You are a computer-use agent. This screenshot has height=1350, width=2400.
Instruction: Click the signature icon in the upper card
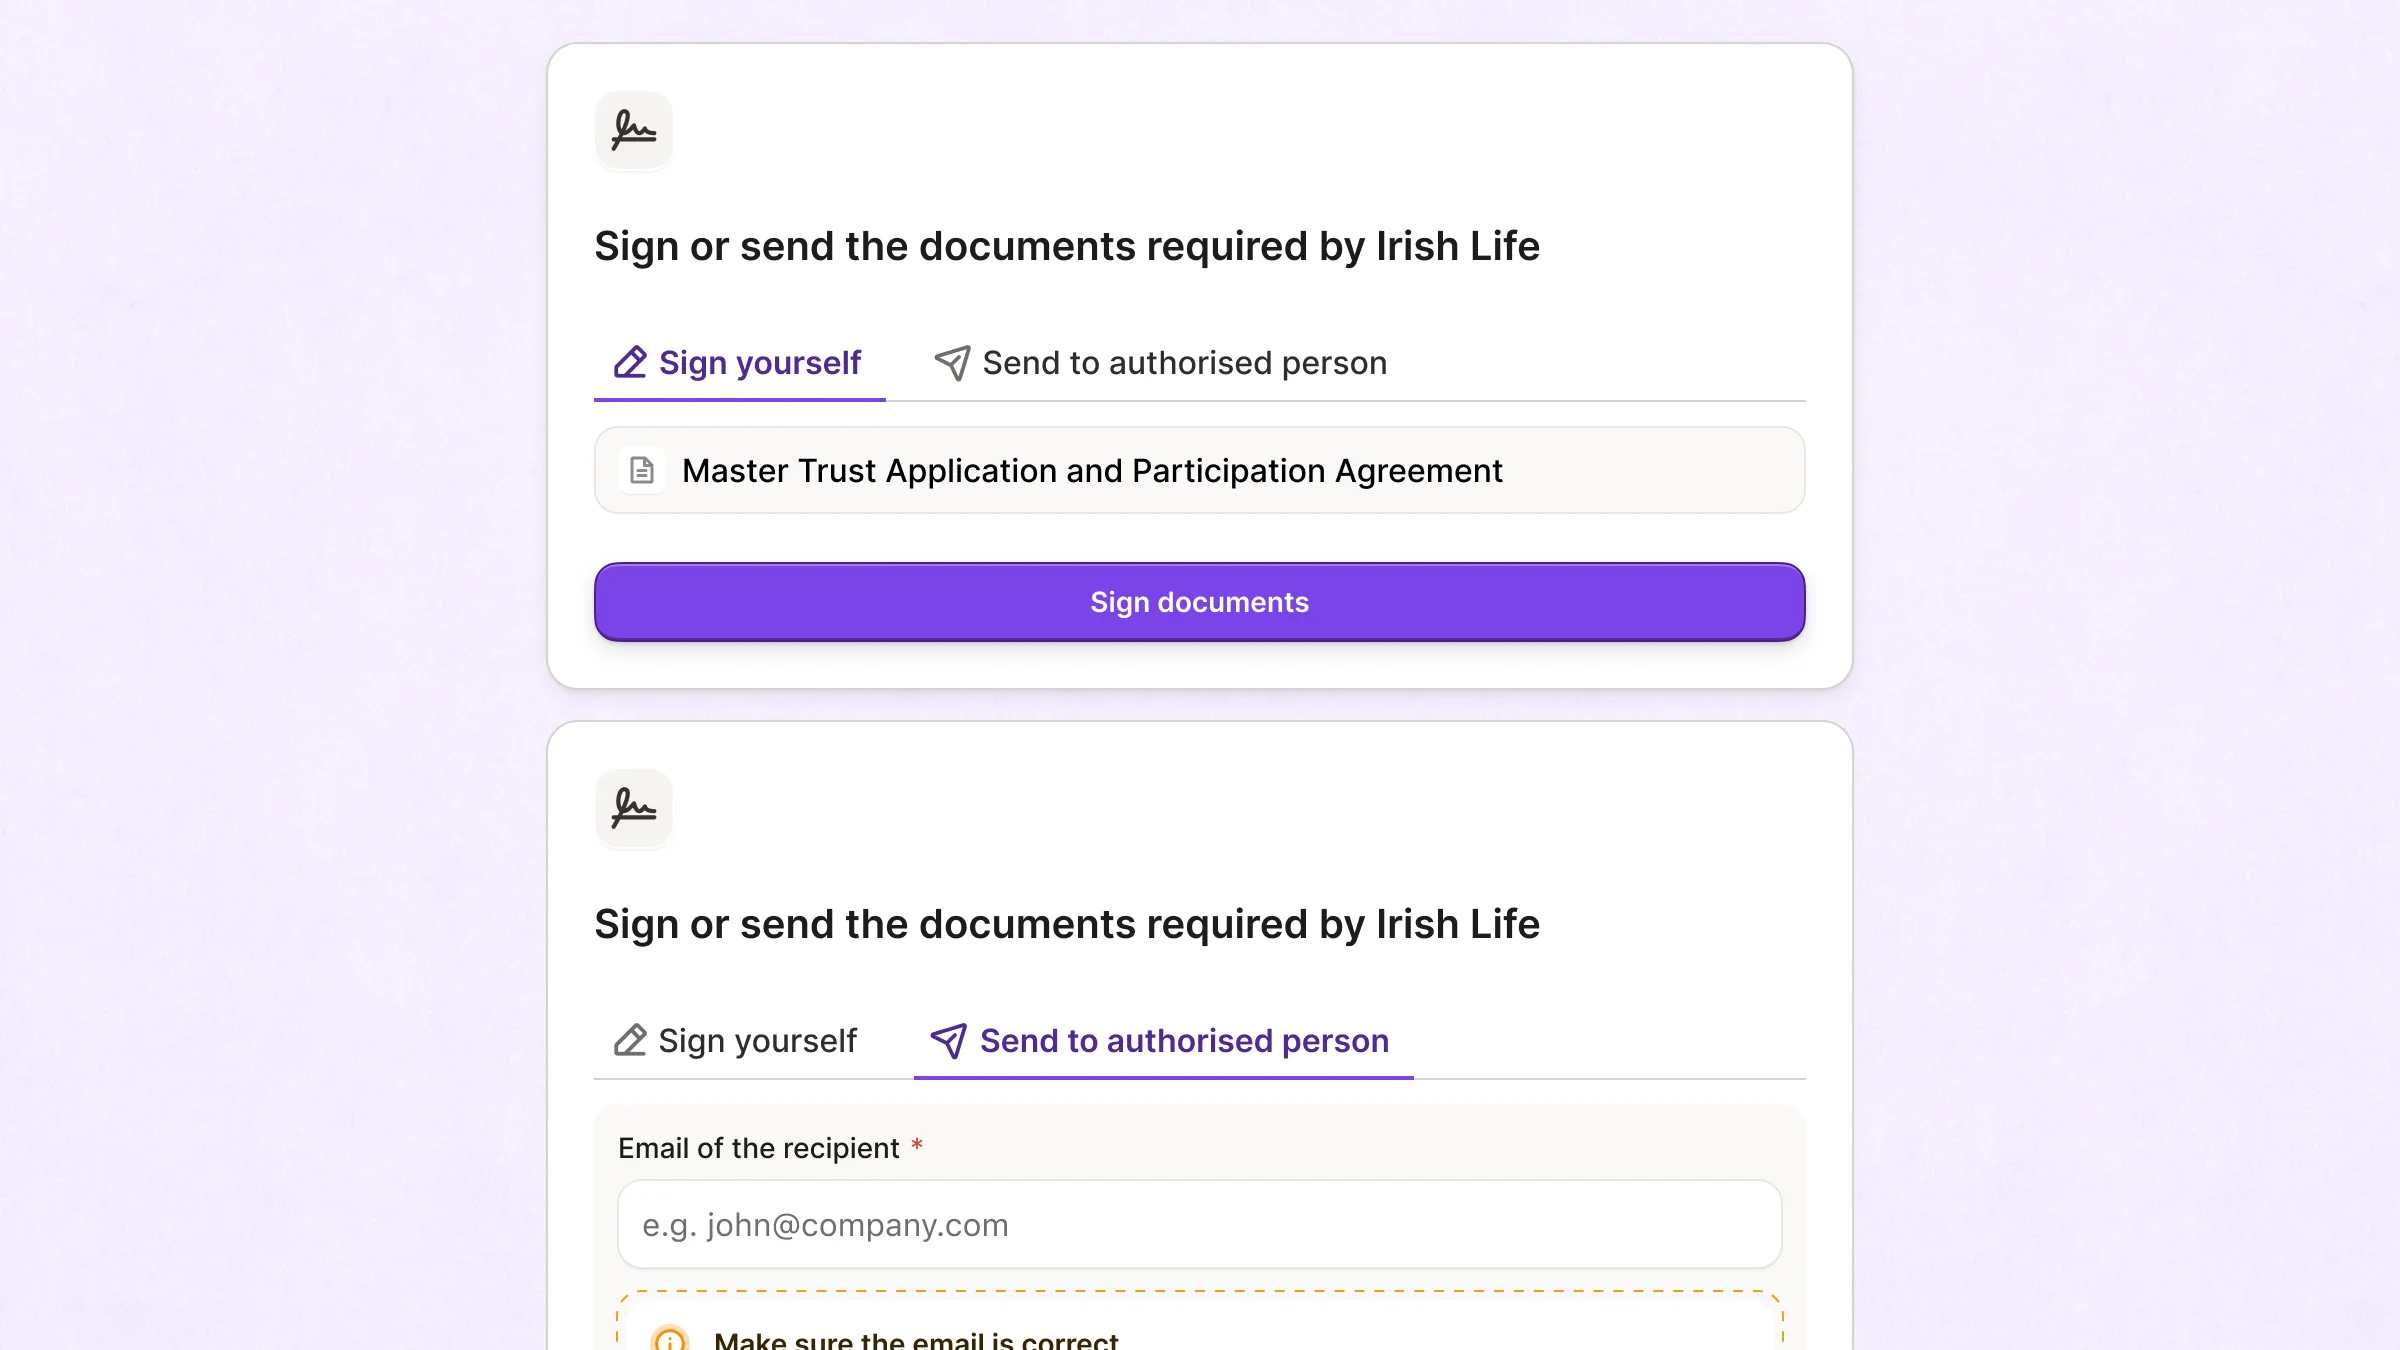coord(634,130)
